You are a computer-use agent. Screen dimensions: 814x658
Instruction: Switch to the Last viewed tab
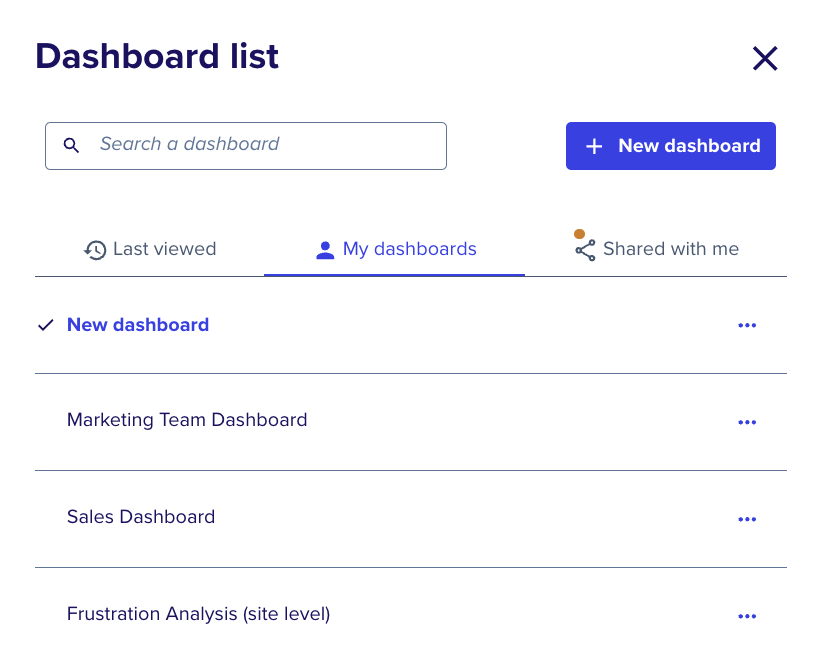(x=150, y=249)
